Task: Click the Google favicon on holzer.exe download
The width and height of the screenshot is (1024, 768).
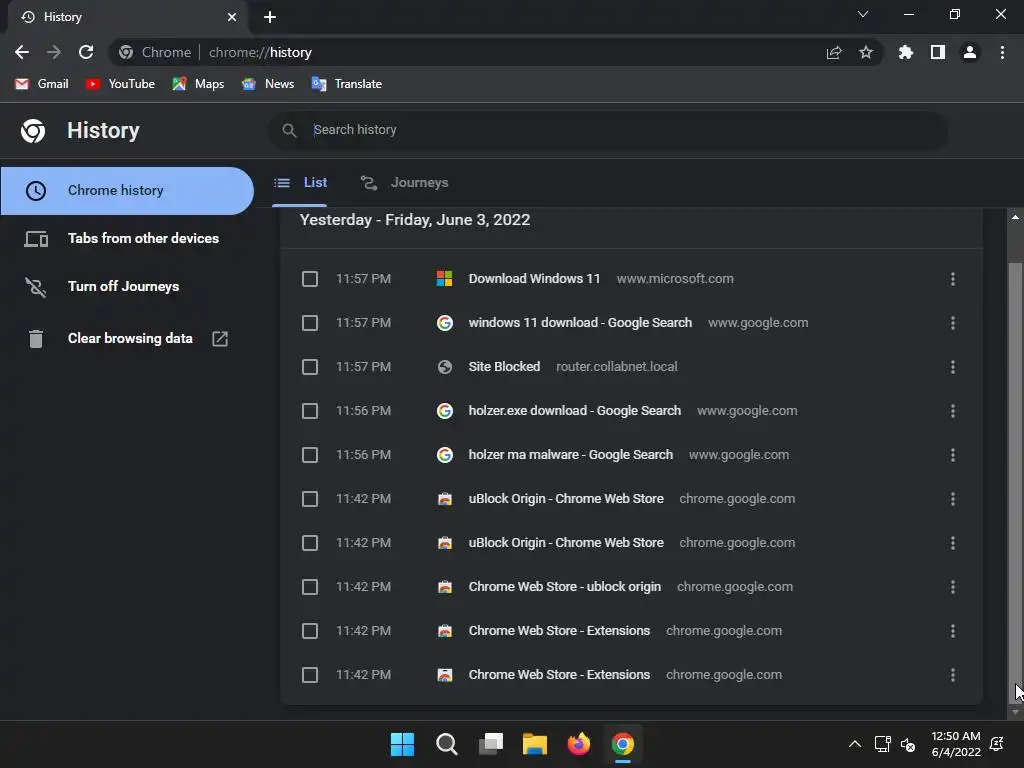Action: click(x=445, y=411)
